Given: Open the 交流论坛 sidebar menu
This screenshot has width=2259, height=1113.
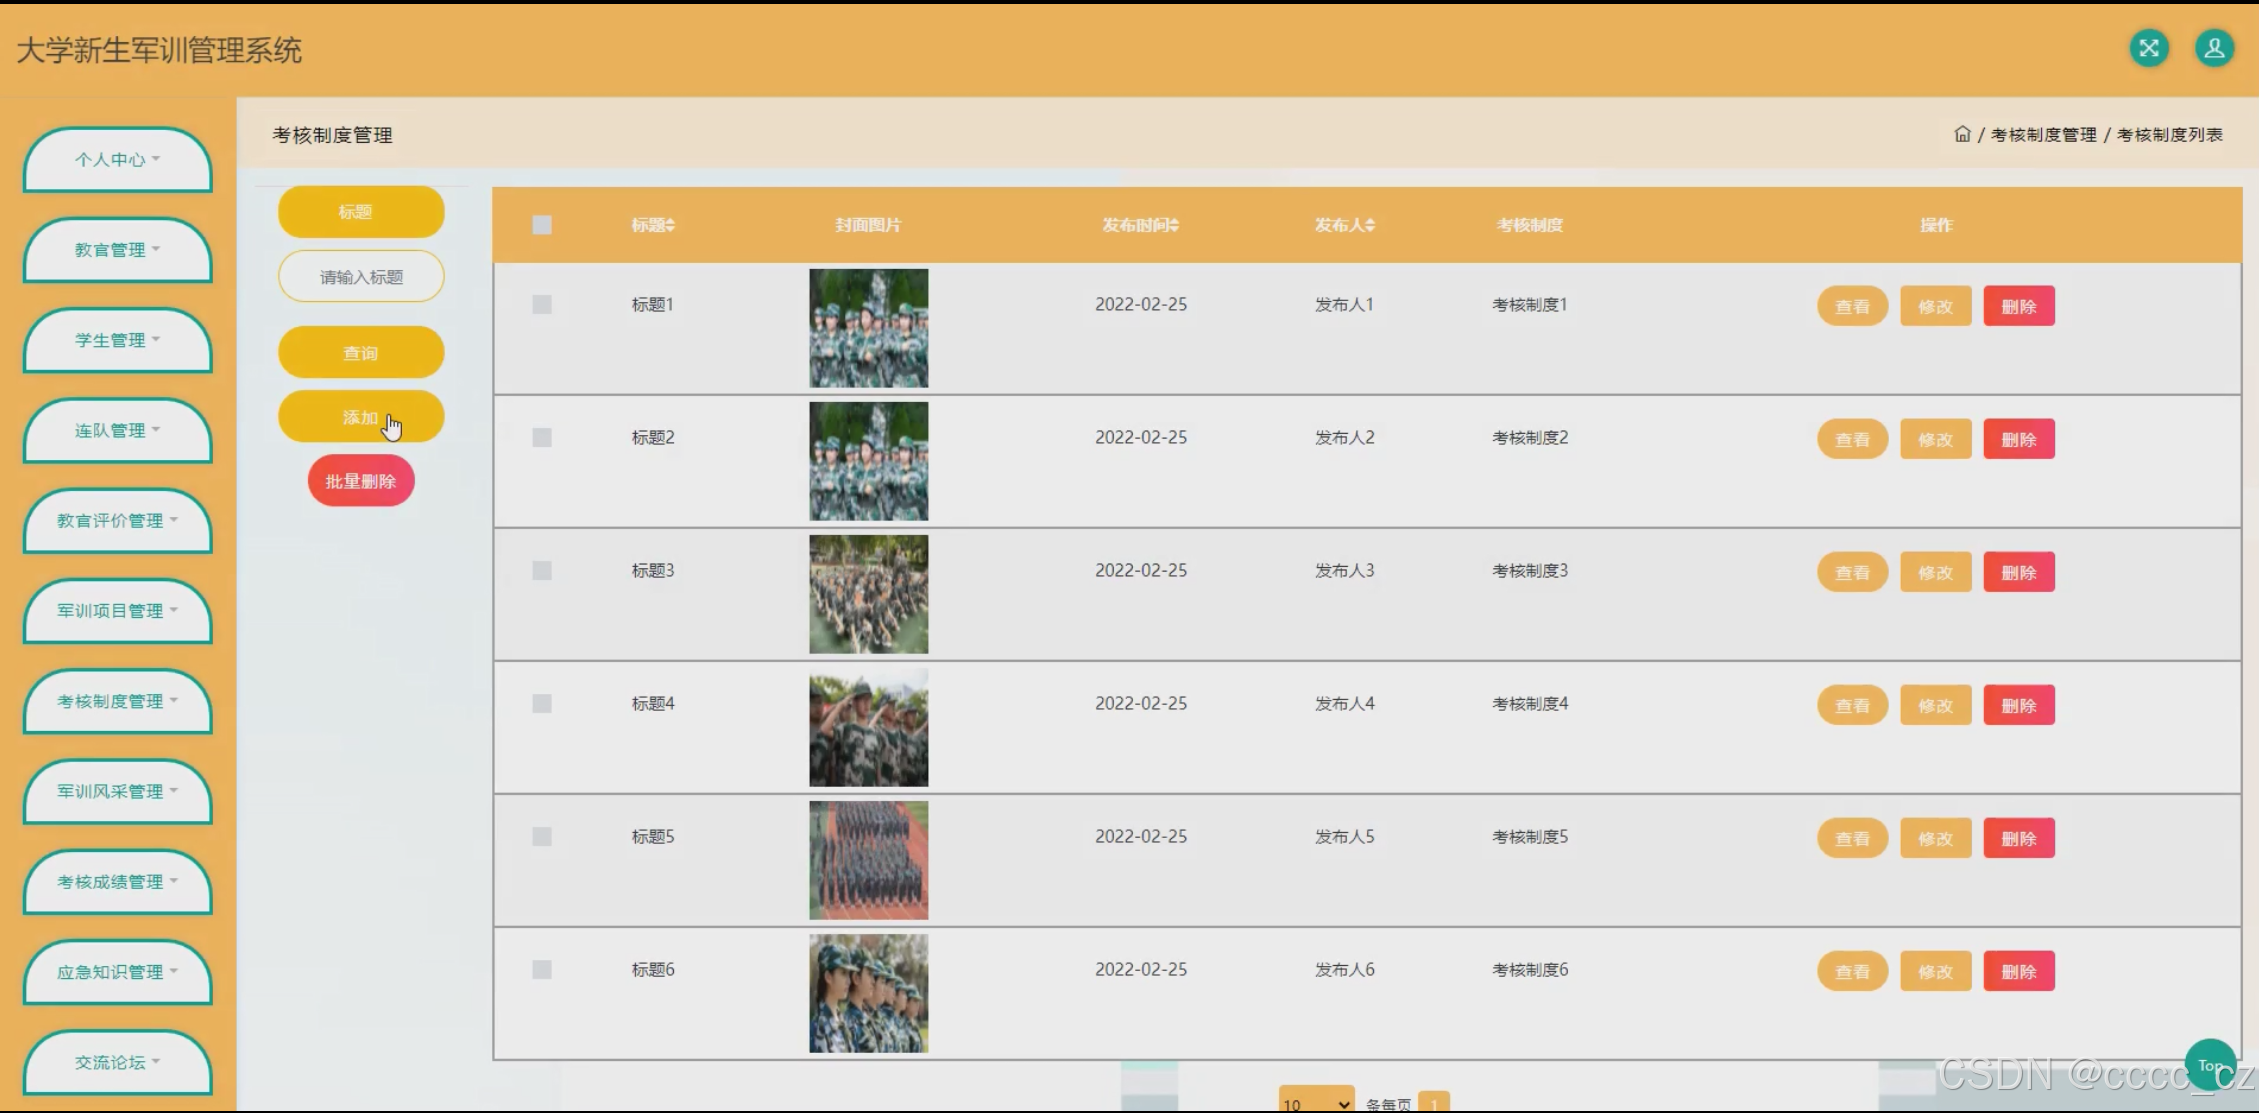Looking at the screenshot, I should pyautogui.click(x=117, y=1062).
